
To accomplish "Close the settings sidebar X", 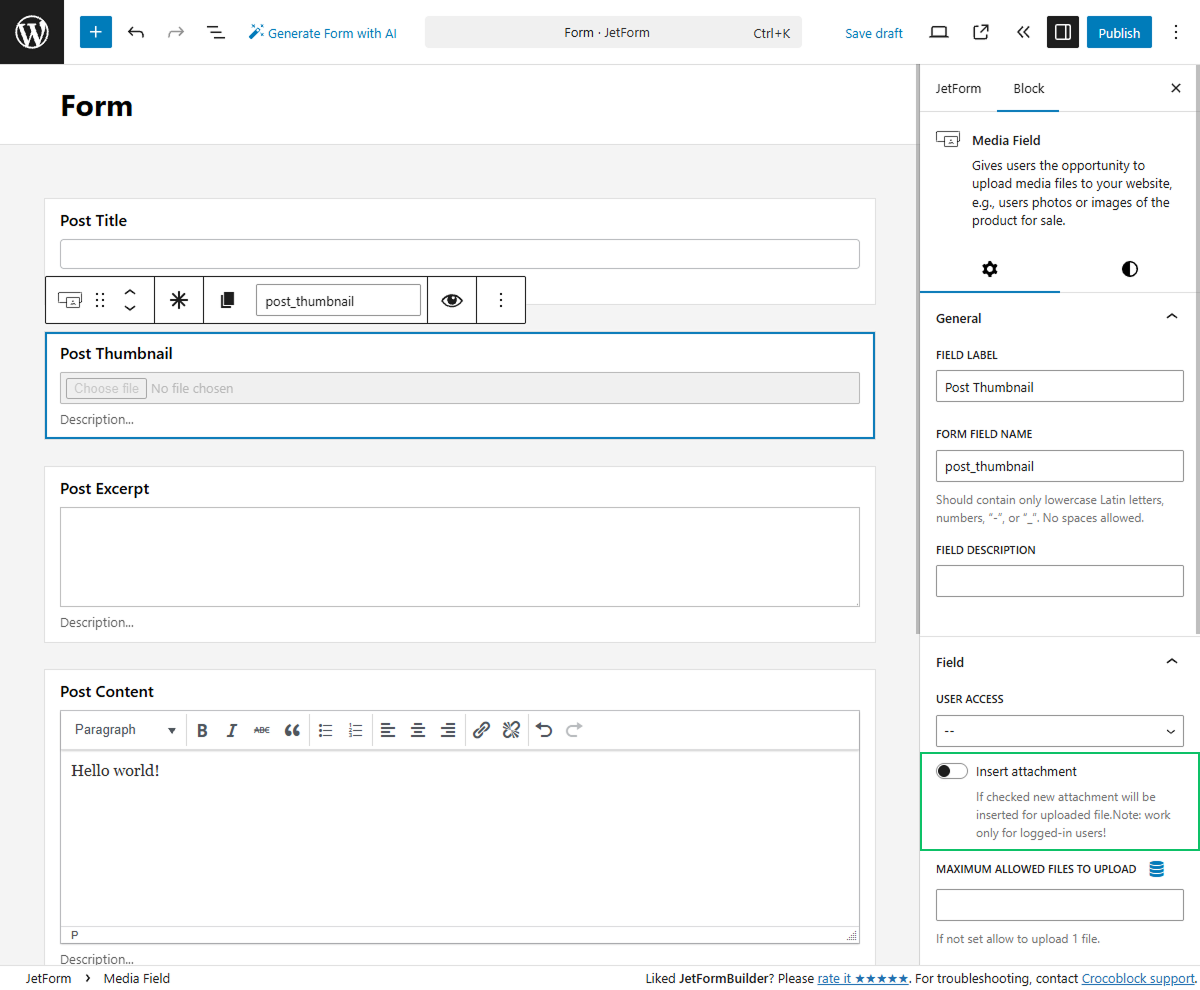I will click(1176, 88).
